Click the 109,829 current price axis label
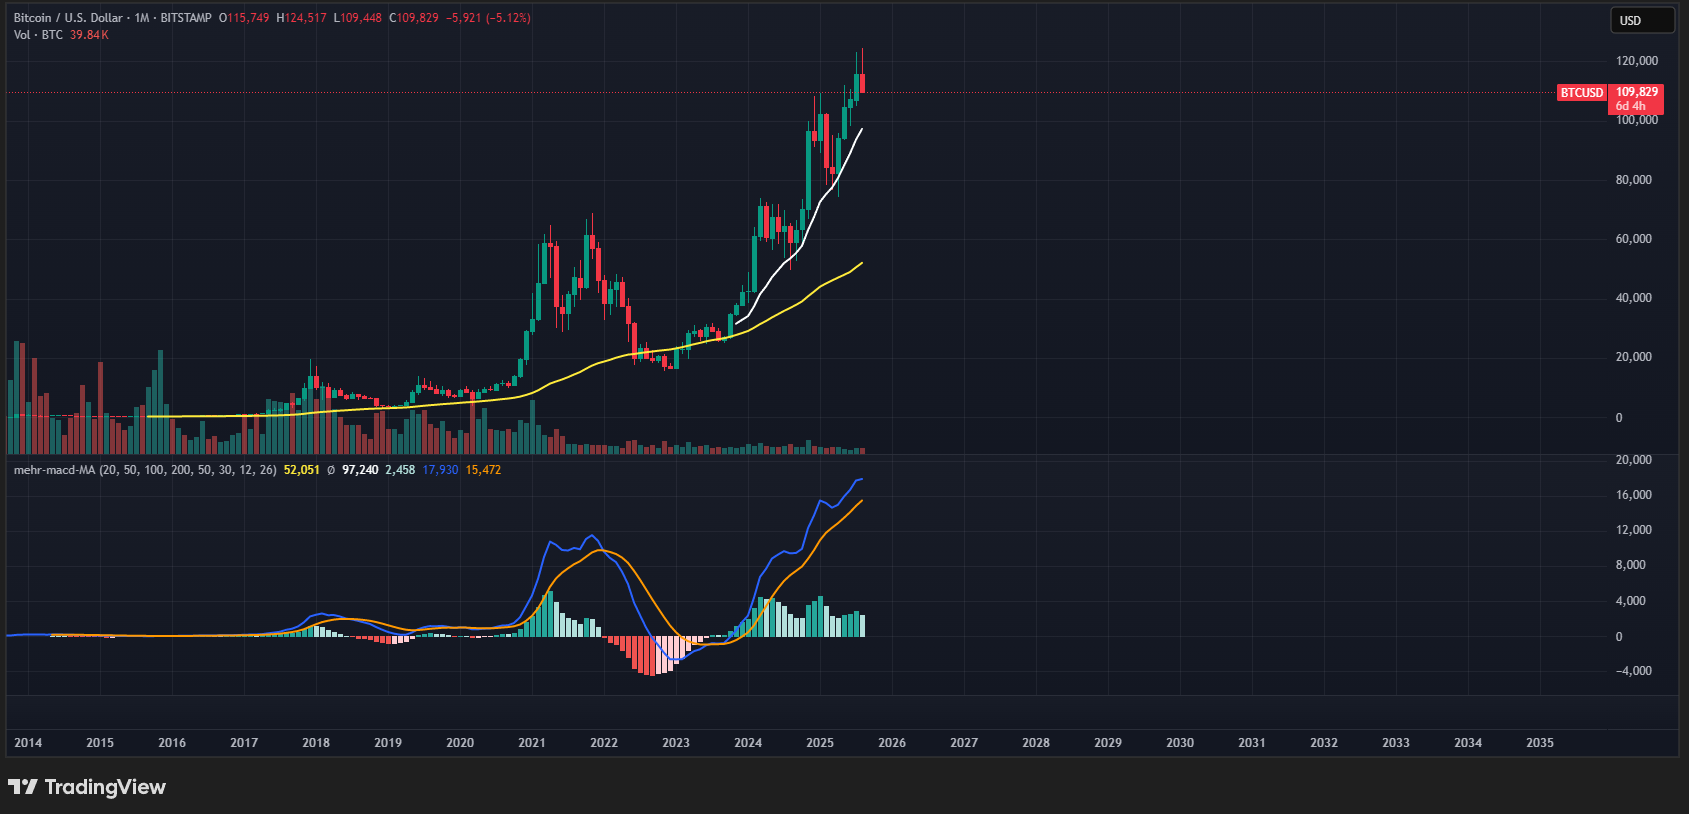 click(1637, 92)
